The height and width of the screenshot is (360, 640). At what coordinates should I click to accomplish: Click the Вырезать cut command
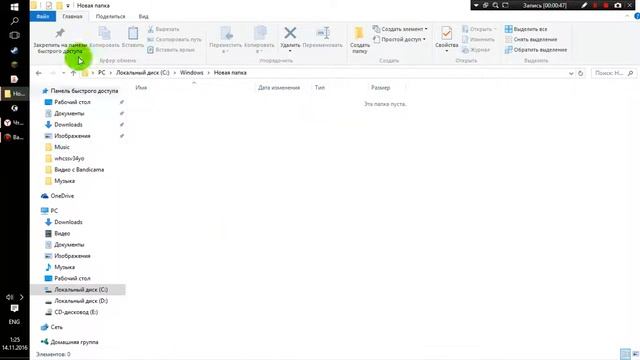click(x=163, y=29)
